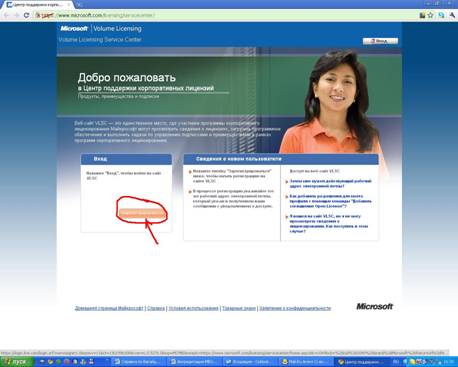Click the orange login button in the Вход panel
This screenshot has height=367, width=458.
click(142, 213)
